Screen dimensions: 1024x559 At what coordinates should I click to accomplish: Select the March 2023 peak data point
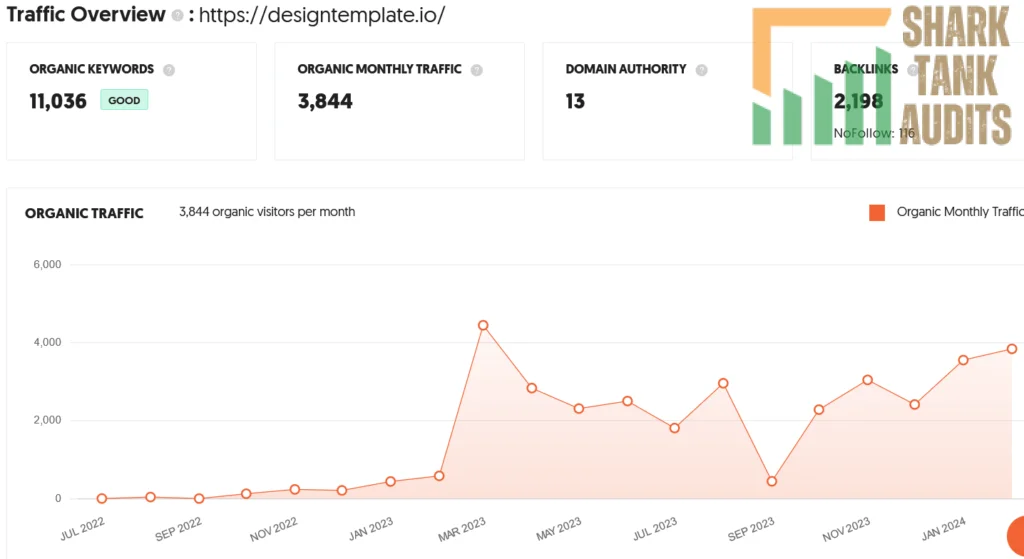tap(483, 325)
